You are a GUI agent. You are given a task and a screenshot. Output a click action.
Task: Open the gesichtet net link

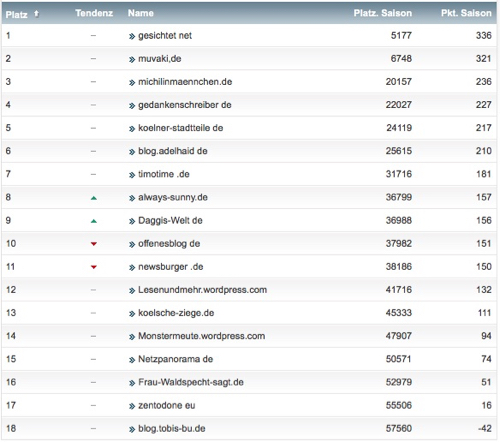165,36
